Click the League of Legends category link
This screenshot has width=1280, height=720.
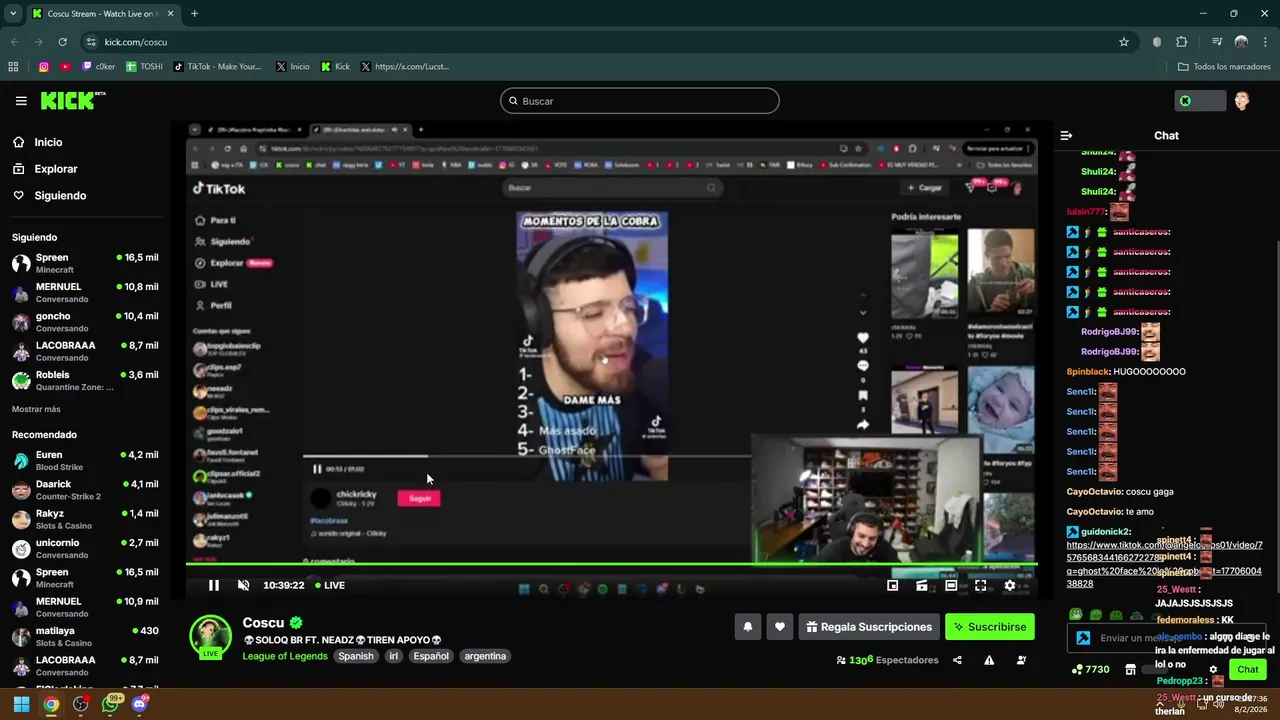[284, 656]
